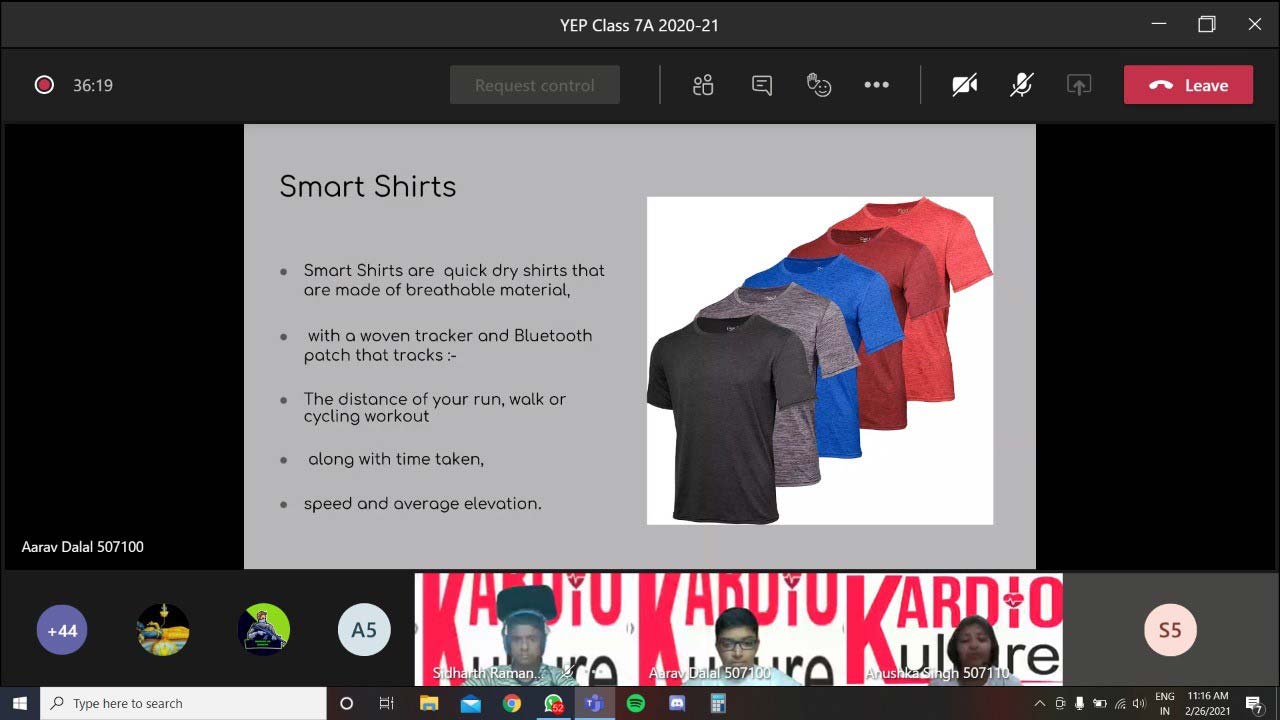Click the Windows taskbar search box

[183, 703]
